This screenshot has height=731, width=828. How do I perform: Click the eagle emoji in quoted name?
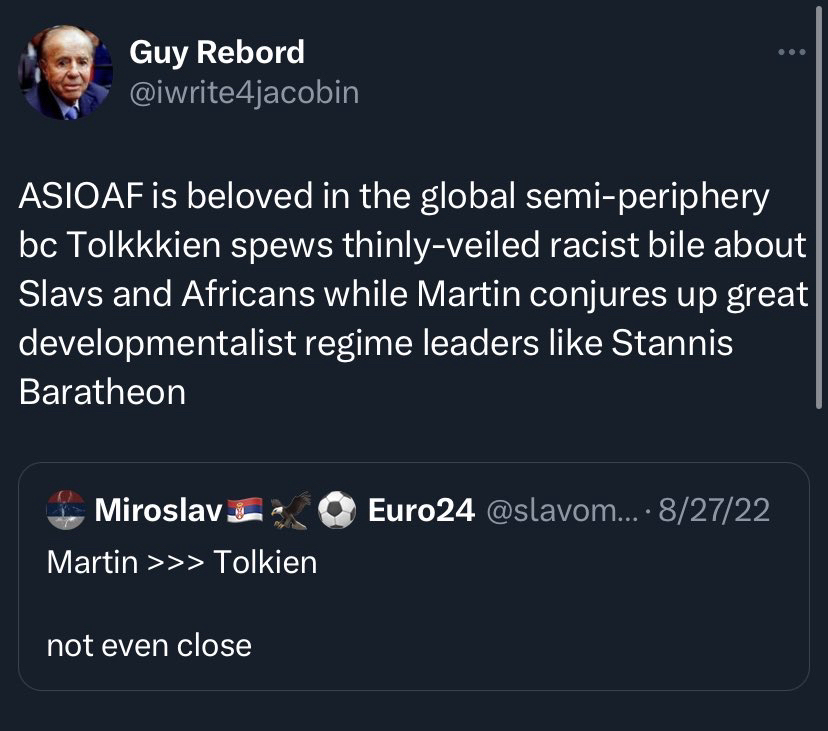tap(291, 510)
